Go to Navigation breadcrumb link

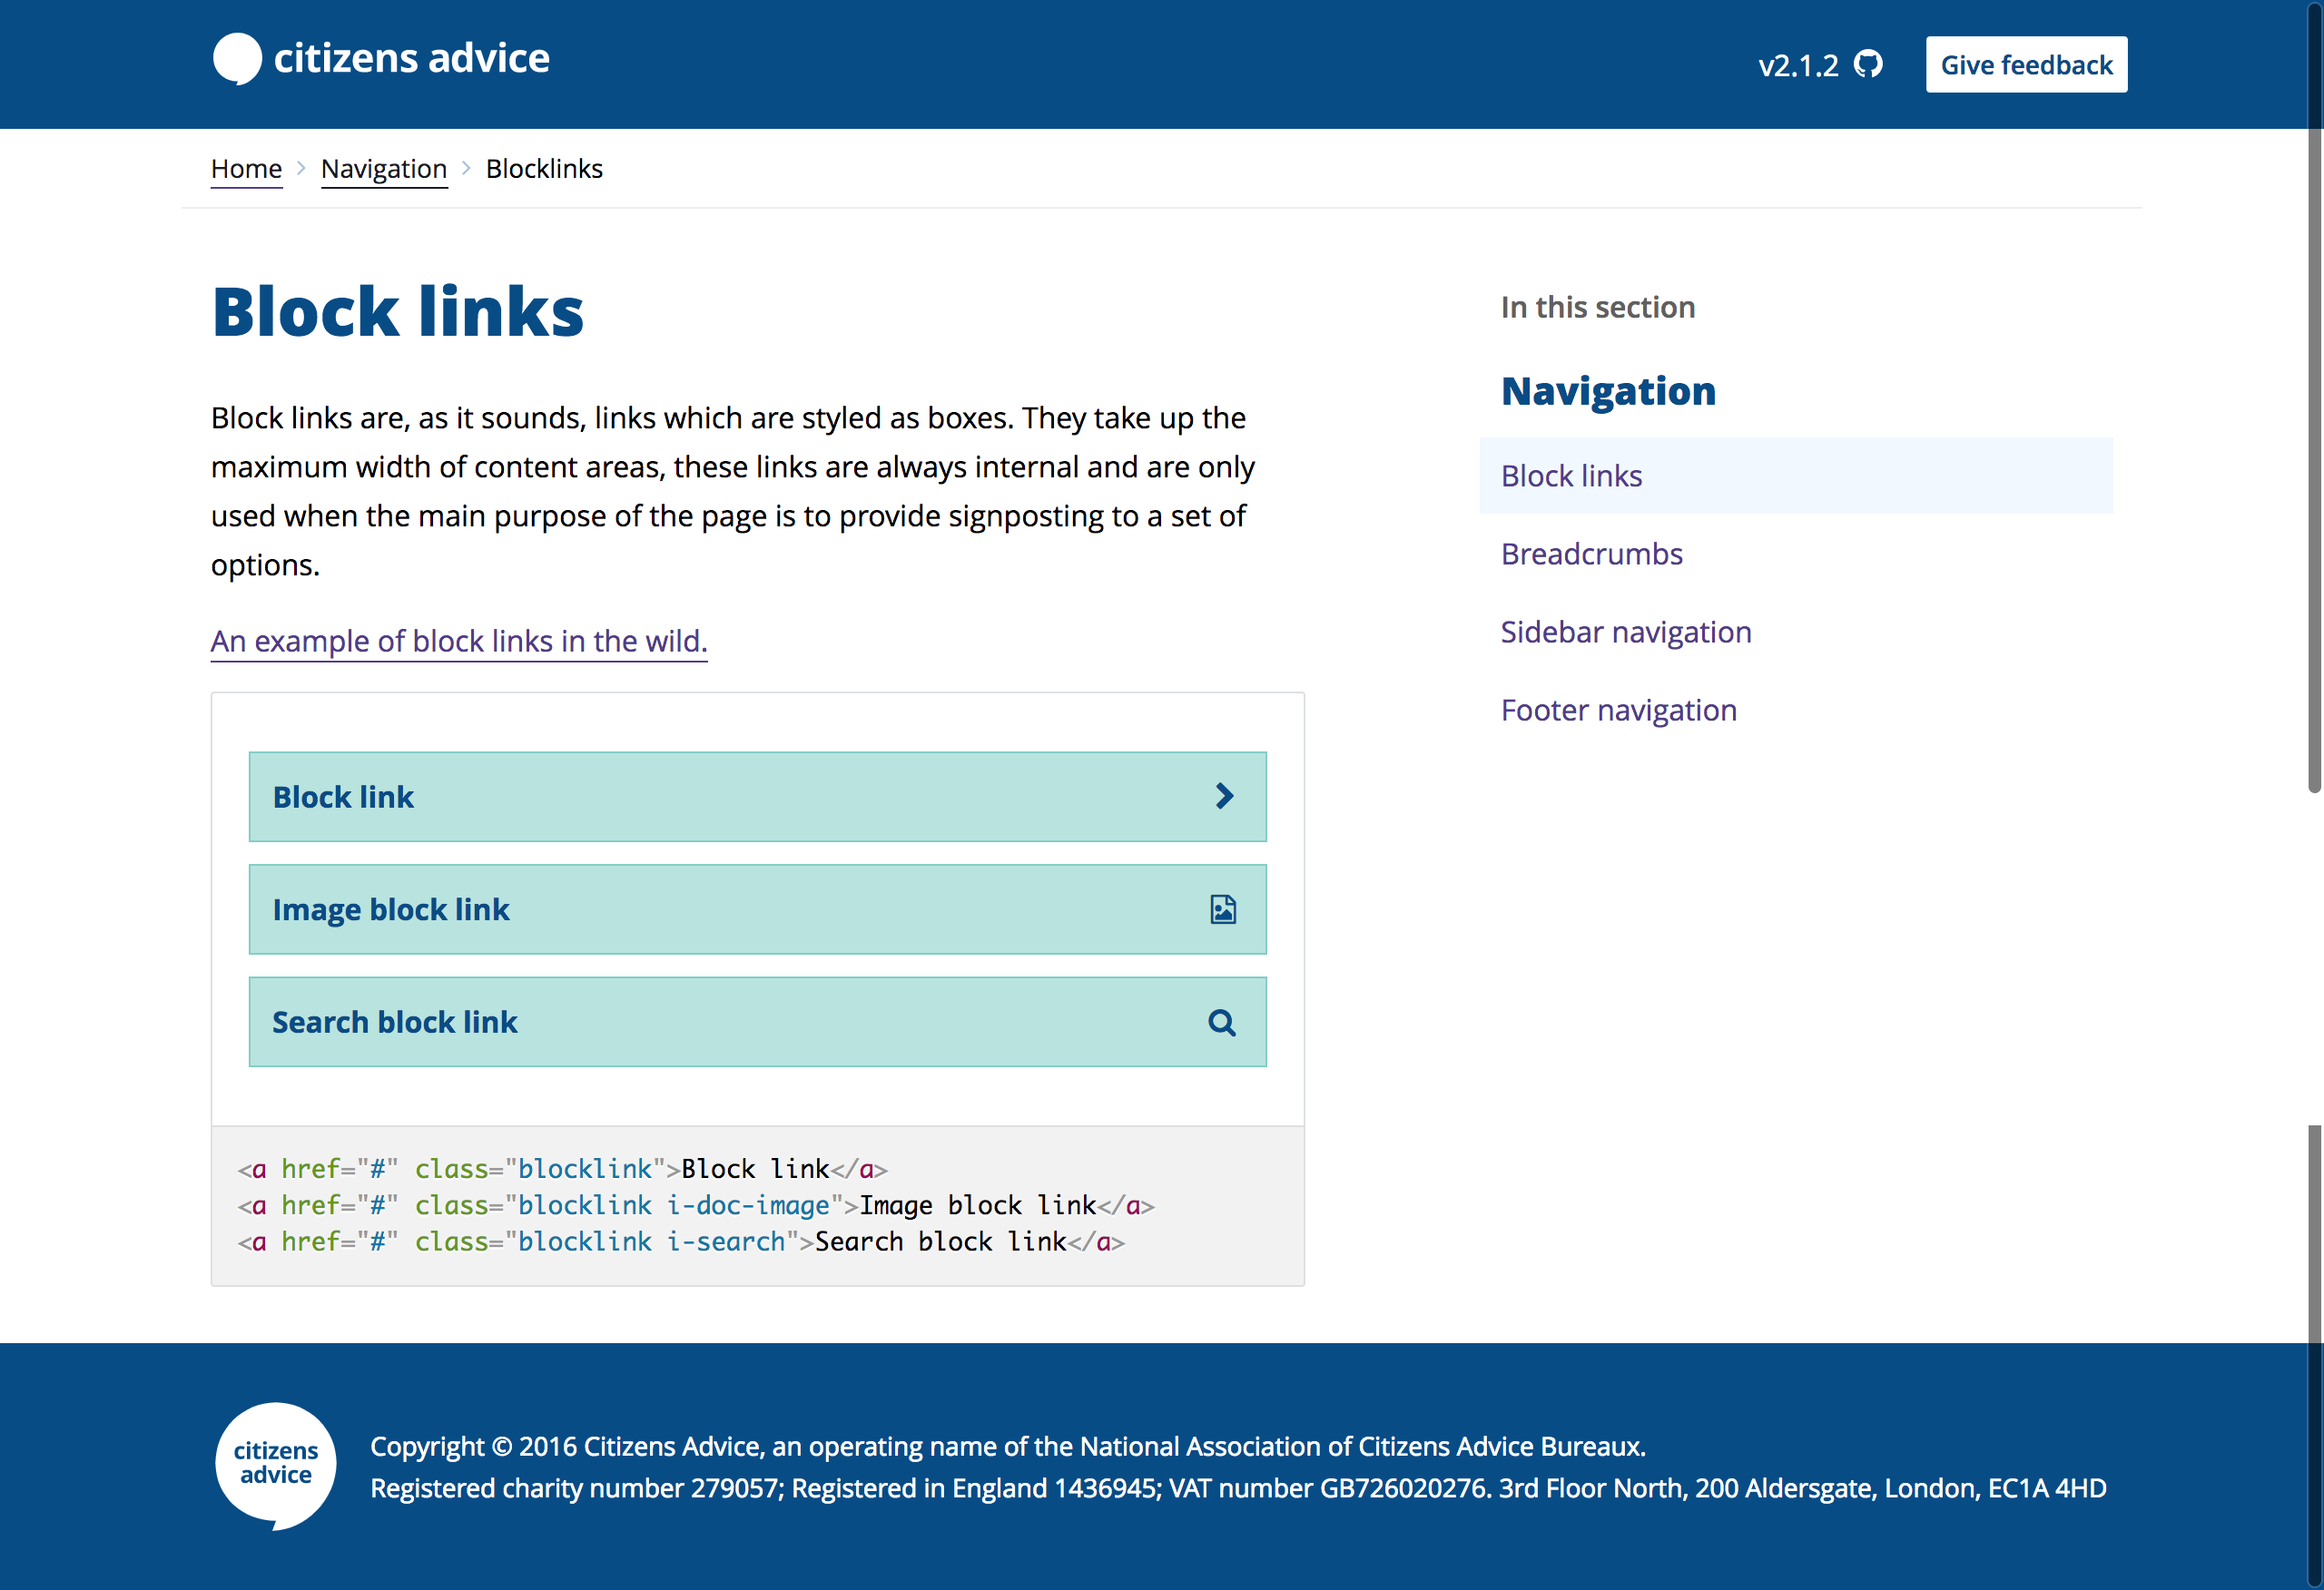(x=383, y=169)
